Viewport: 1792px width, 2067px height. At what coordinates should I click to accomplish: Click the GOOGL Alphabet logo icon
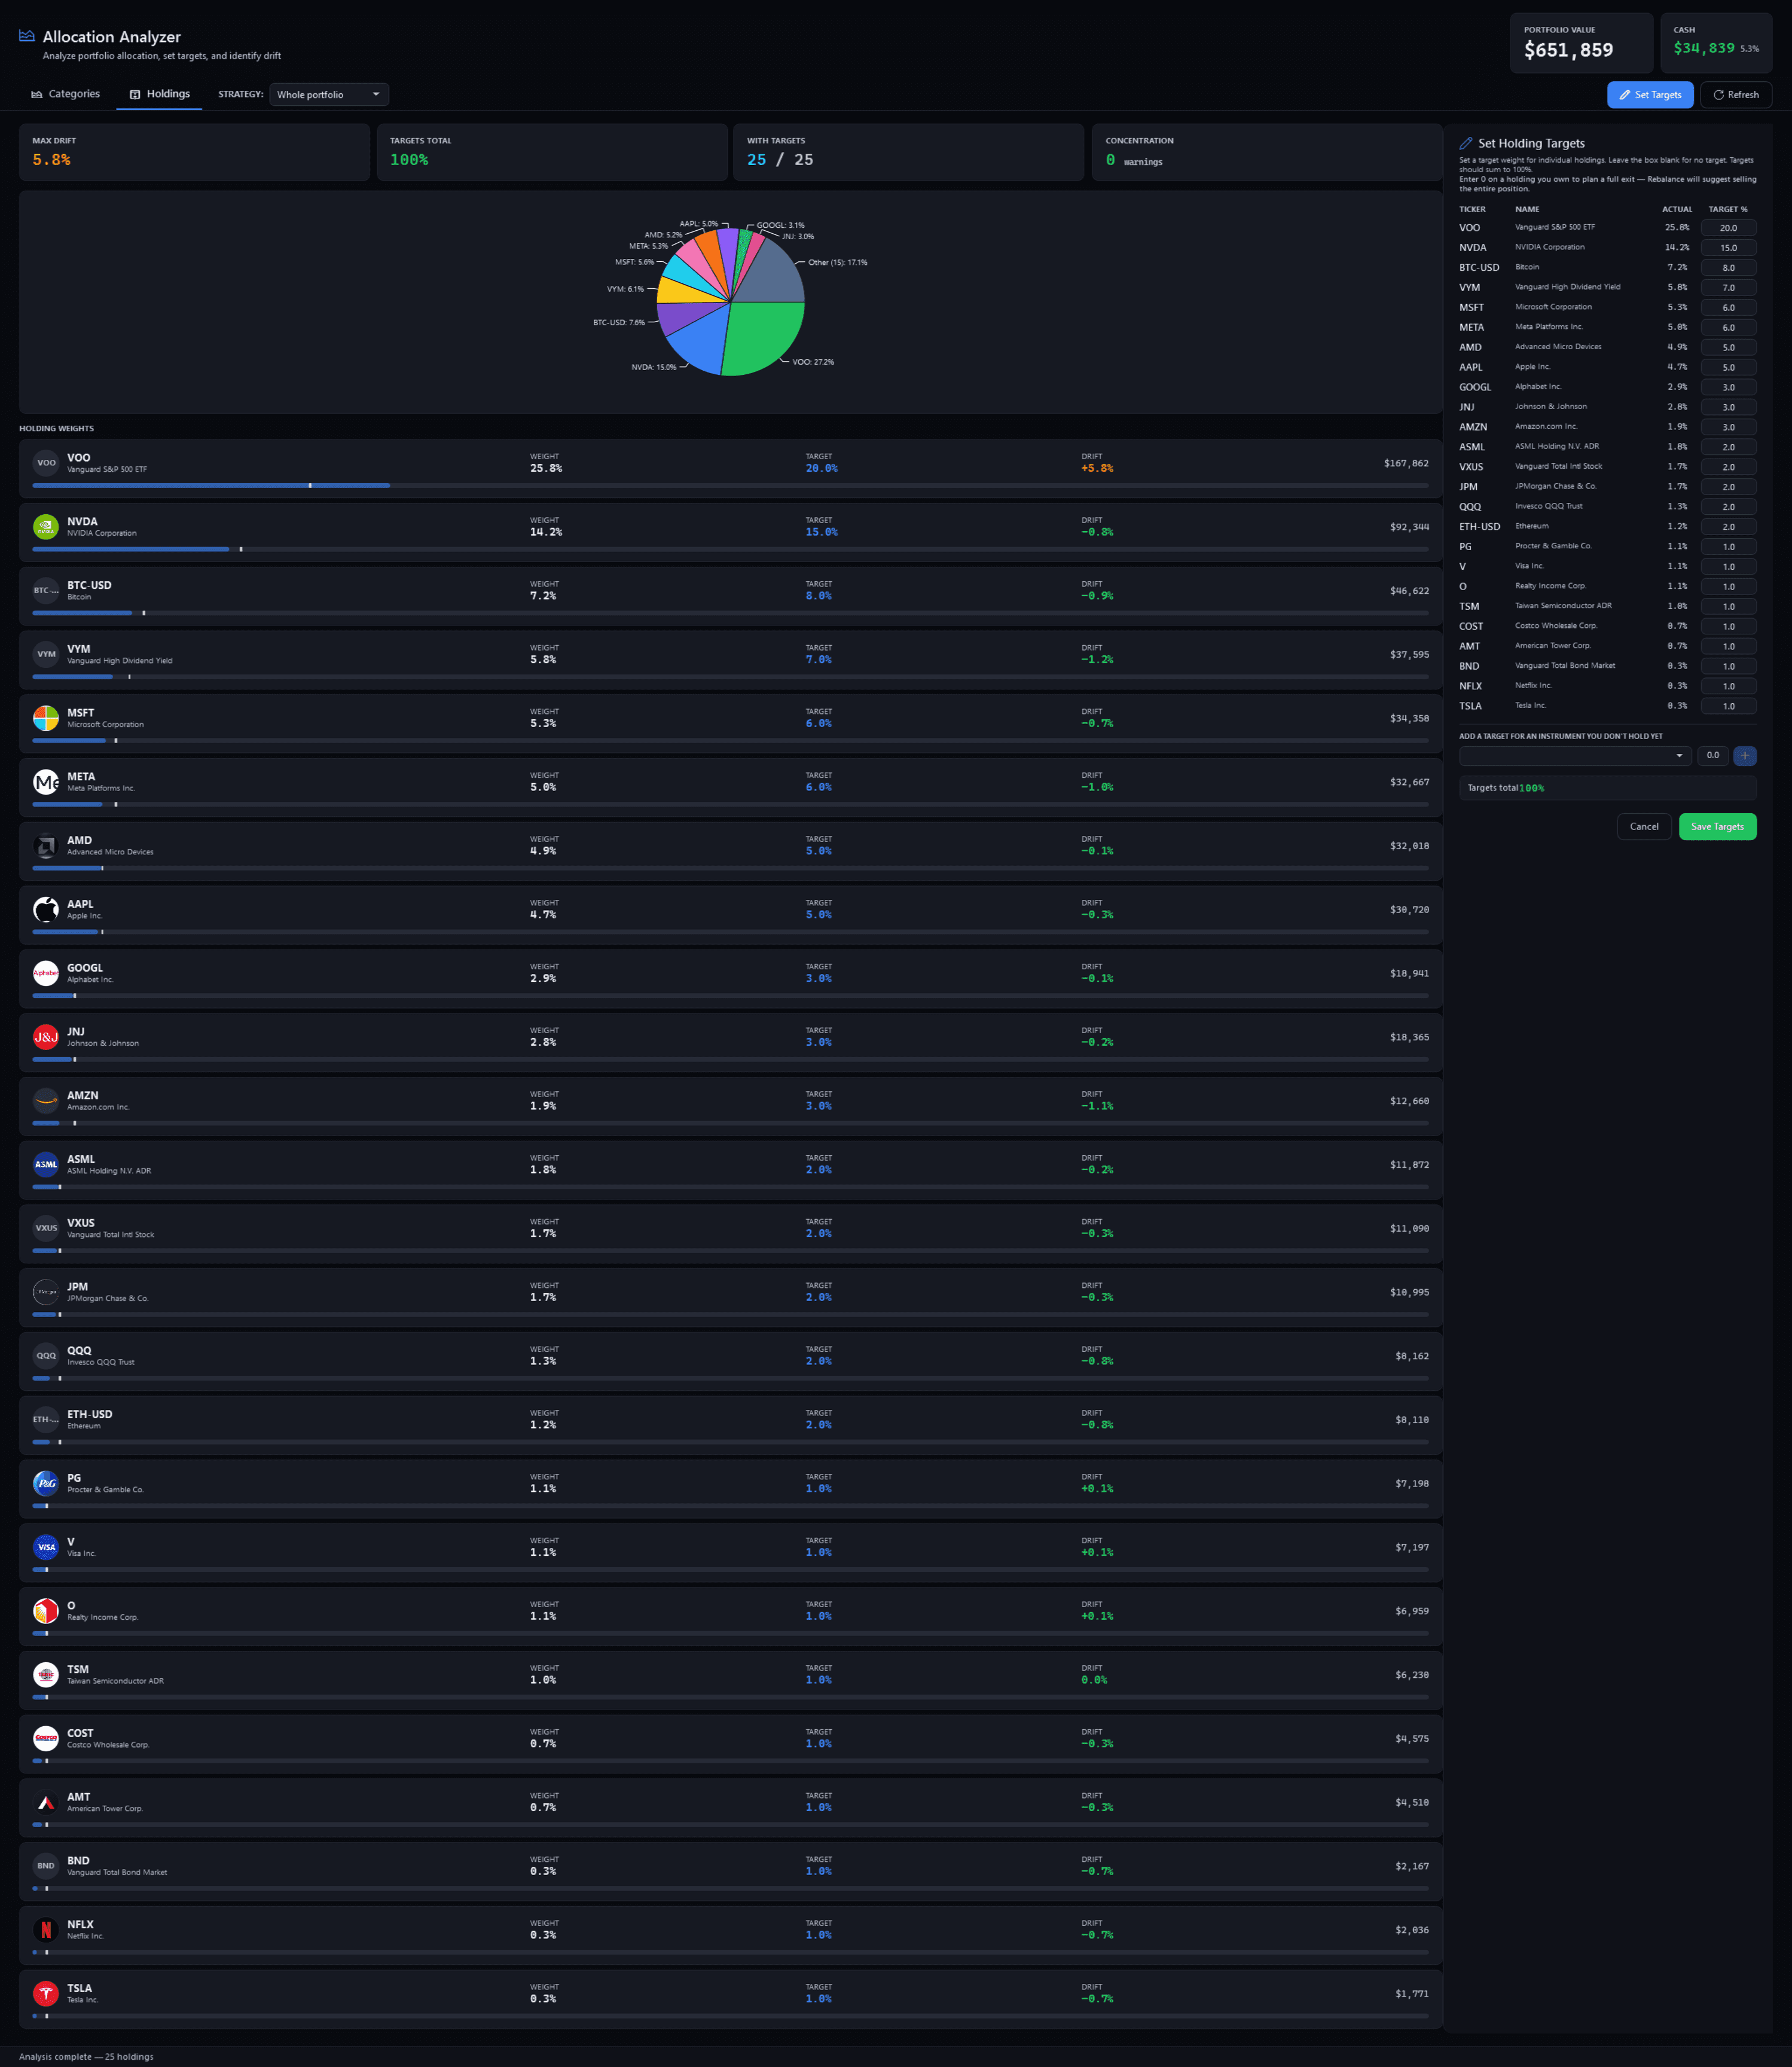46,973
